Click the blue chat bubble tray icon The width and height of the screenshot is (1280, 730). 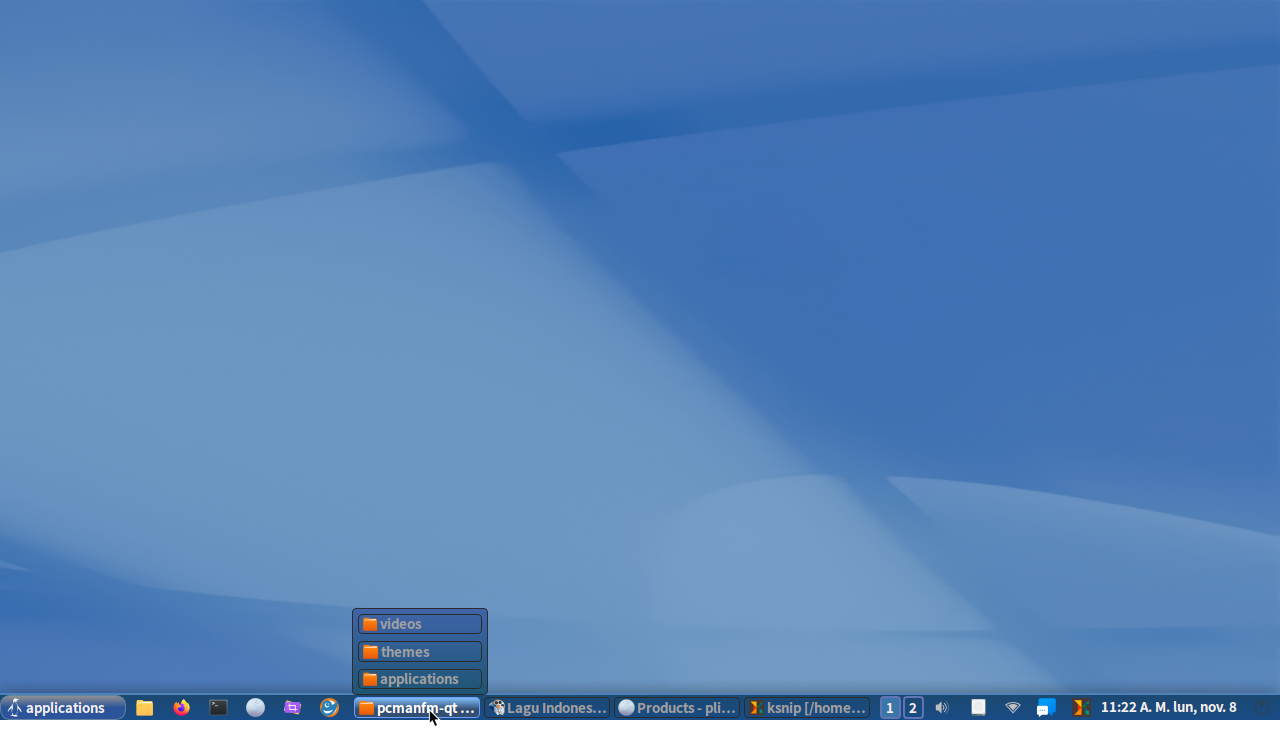pos(1046,708)
